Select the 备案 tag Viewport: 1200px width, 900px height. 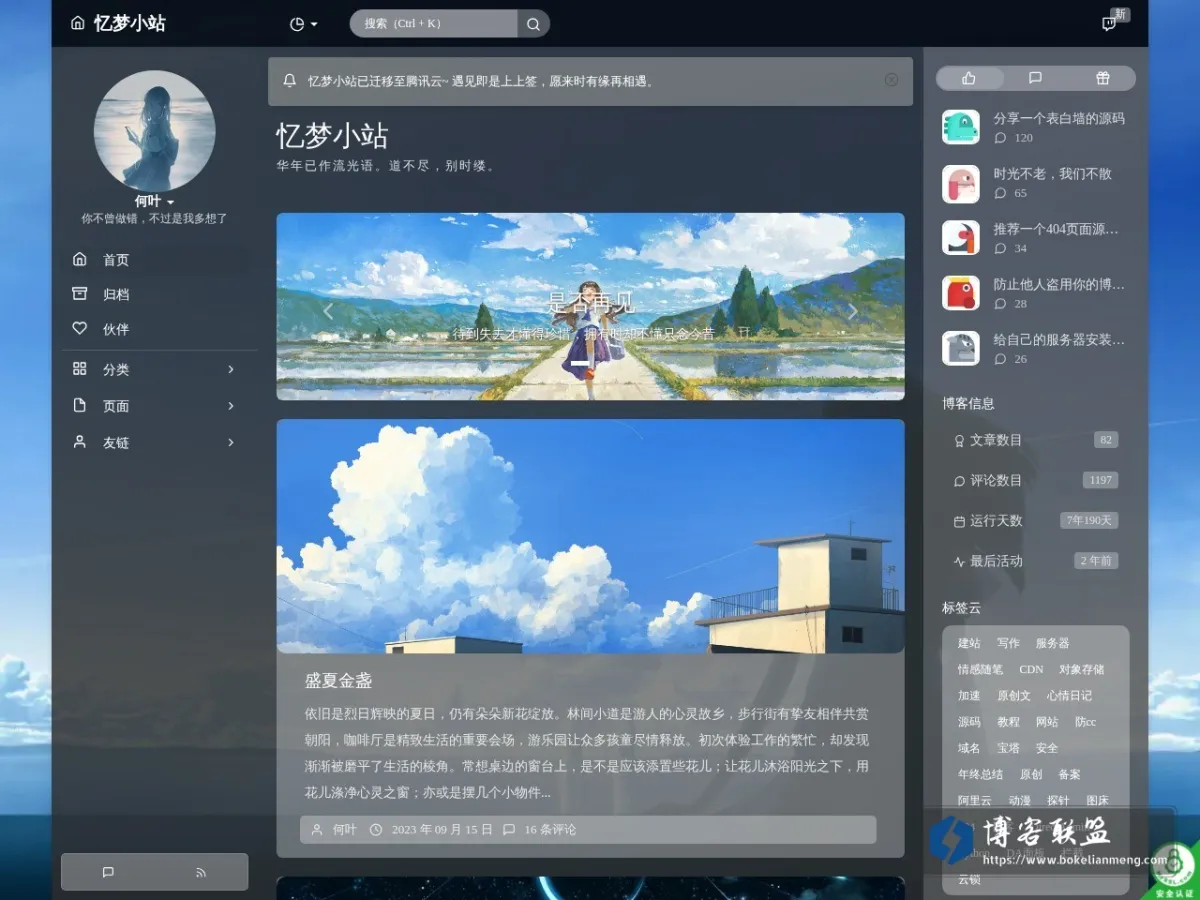(1070, 774)
